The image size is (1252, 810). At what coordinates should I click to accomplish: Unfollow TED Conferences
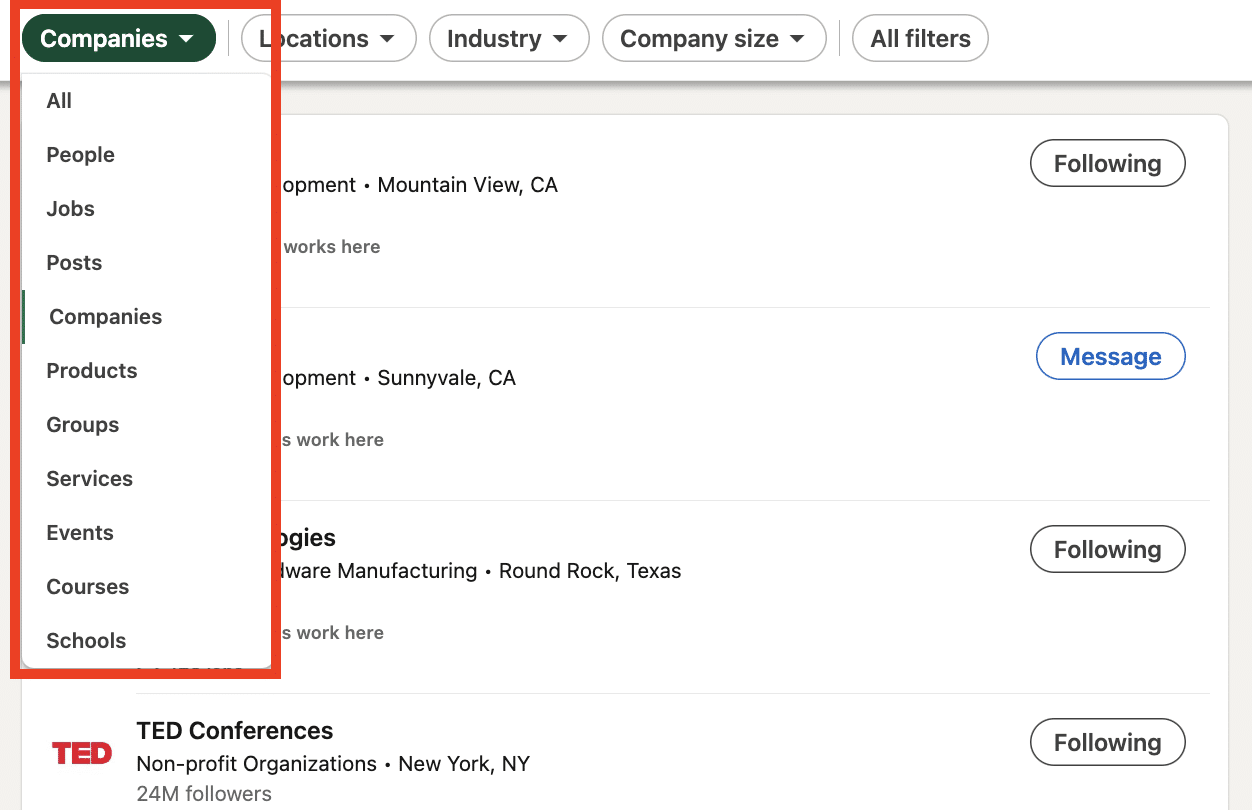pyautogui.click(x=1107, y=742)
